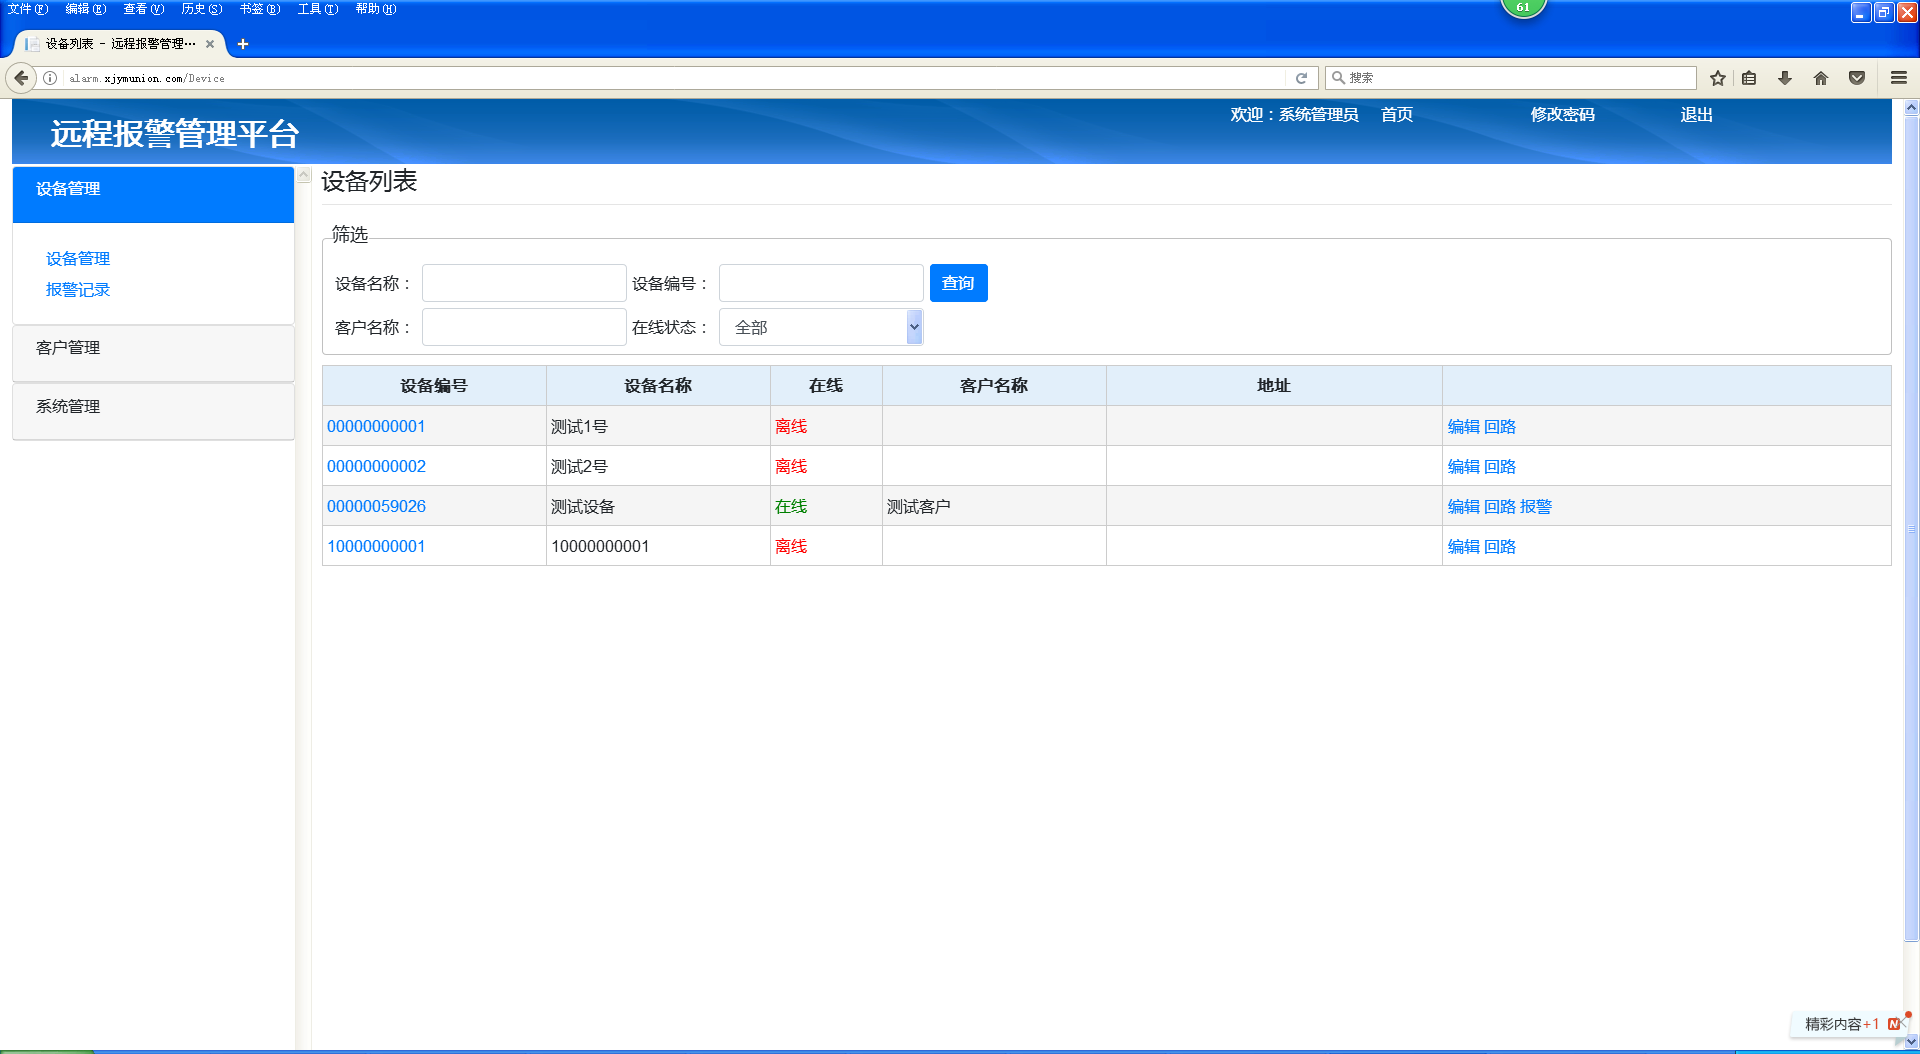The height and width of the screenshot is (1054, 1920).
Task: Bookmark this page with the star icon
Action: (1718, 78)
